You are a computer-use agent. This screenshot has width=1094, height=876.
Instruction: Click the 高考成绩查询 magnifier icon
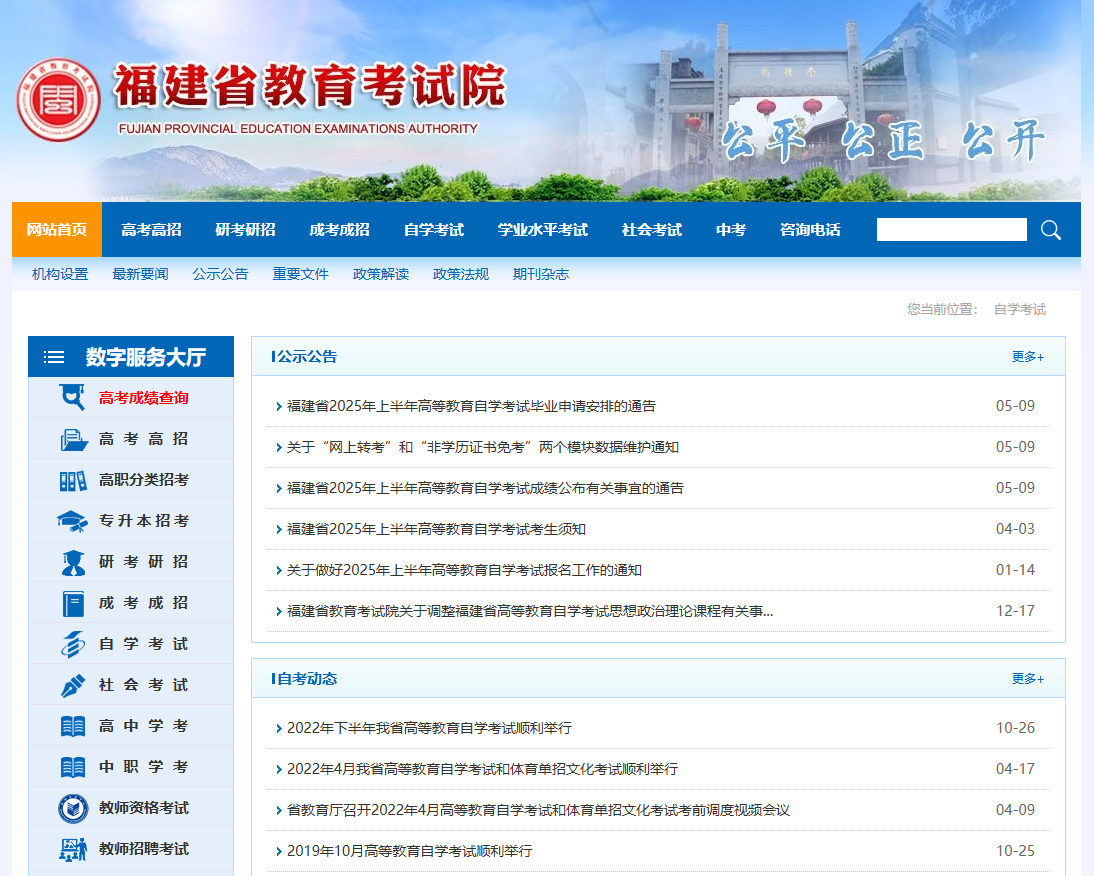73,398
